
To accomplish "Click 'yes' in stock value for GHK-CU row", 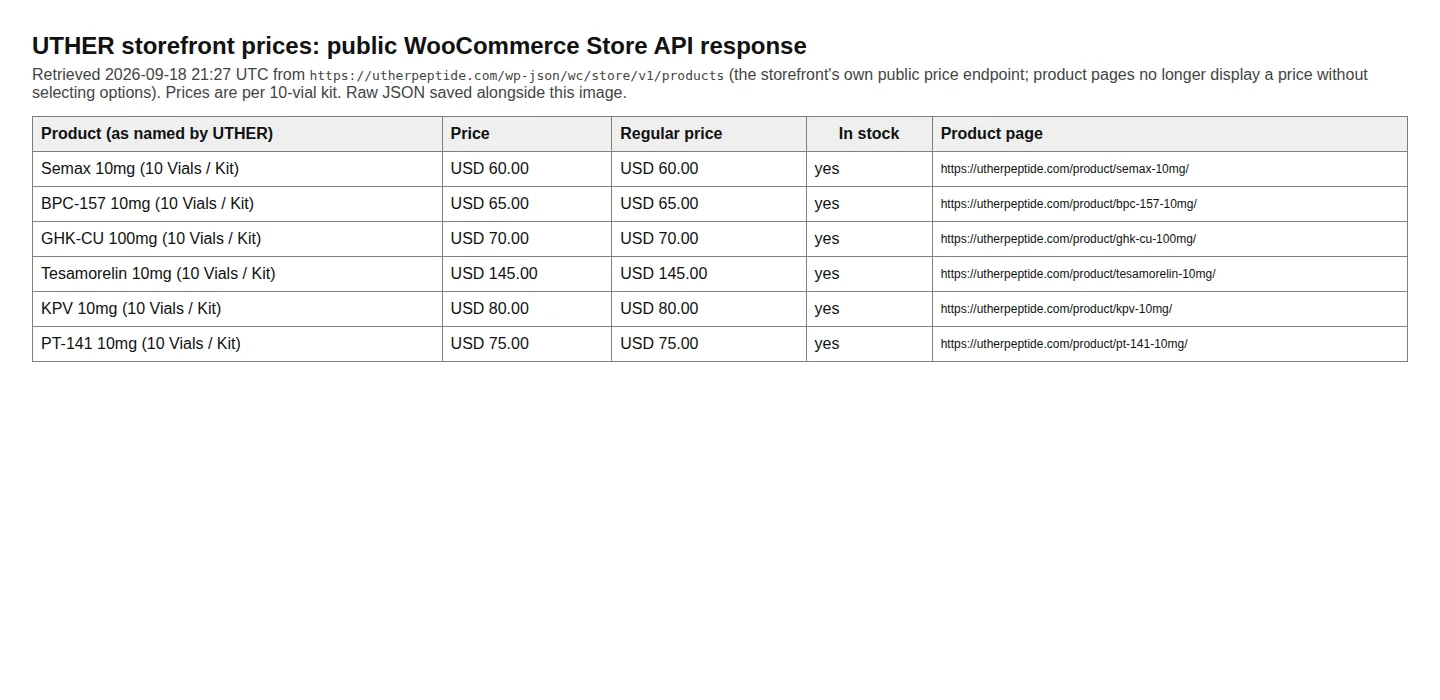I will pyautogui.click(x=827, y=239).
